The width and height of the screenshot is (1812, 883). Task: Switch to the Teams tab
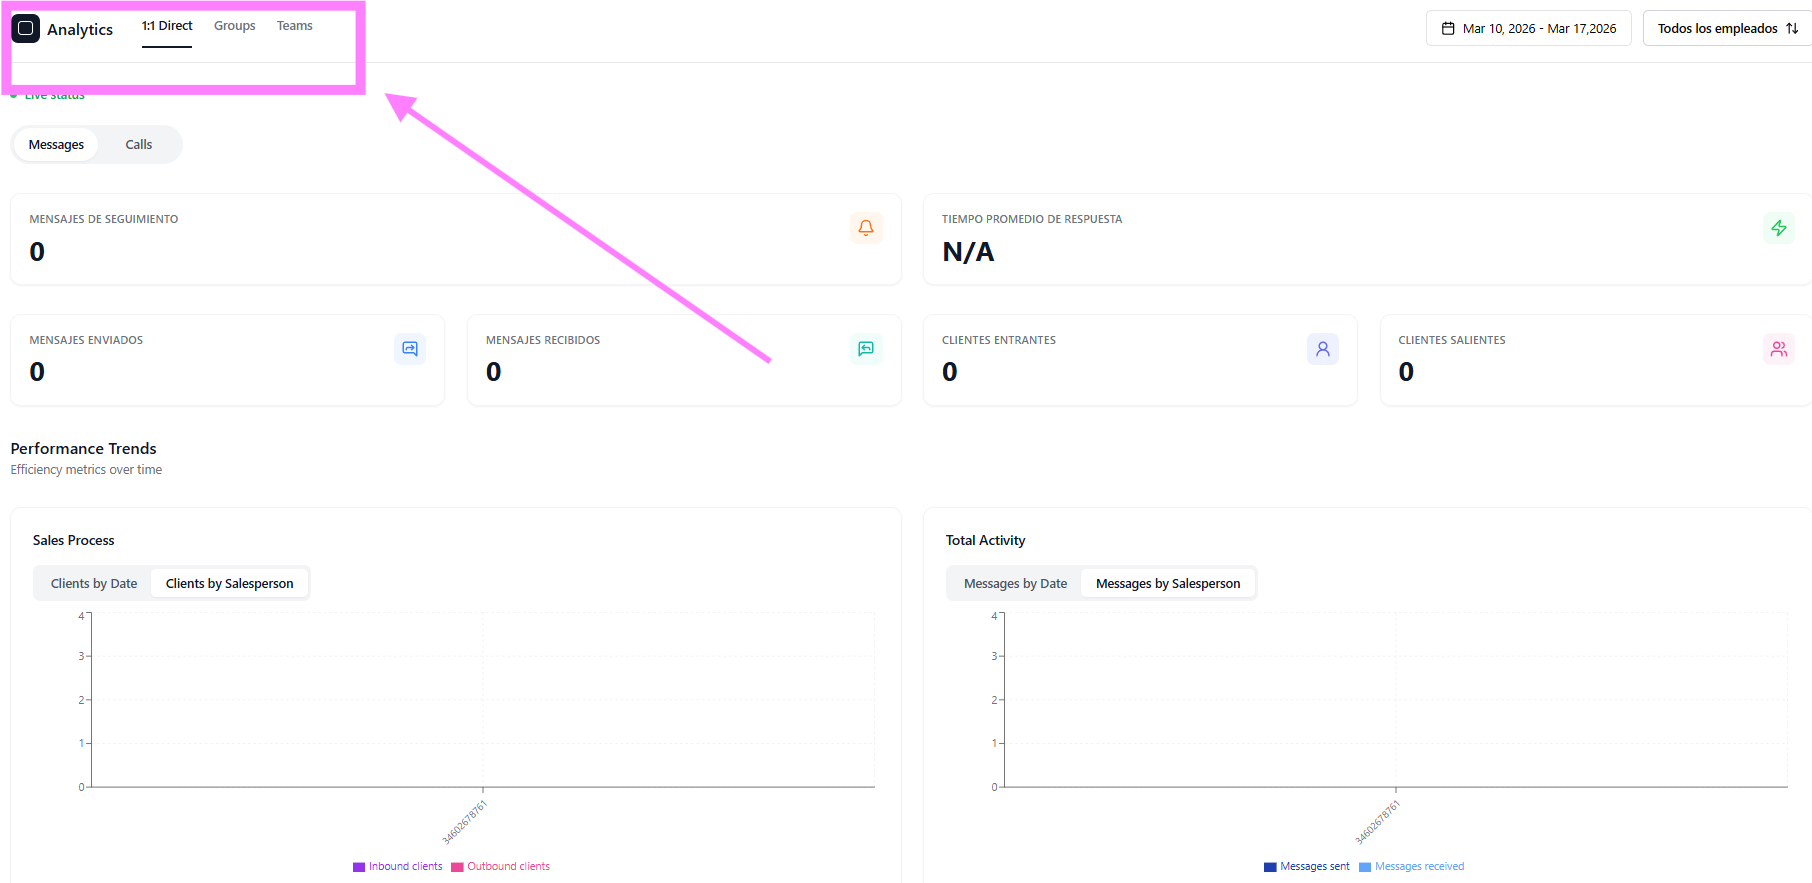294,26
